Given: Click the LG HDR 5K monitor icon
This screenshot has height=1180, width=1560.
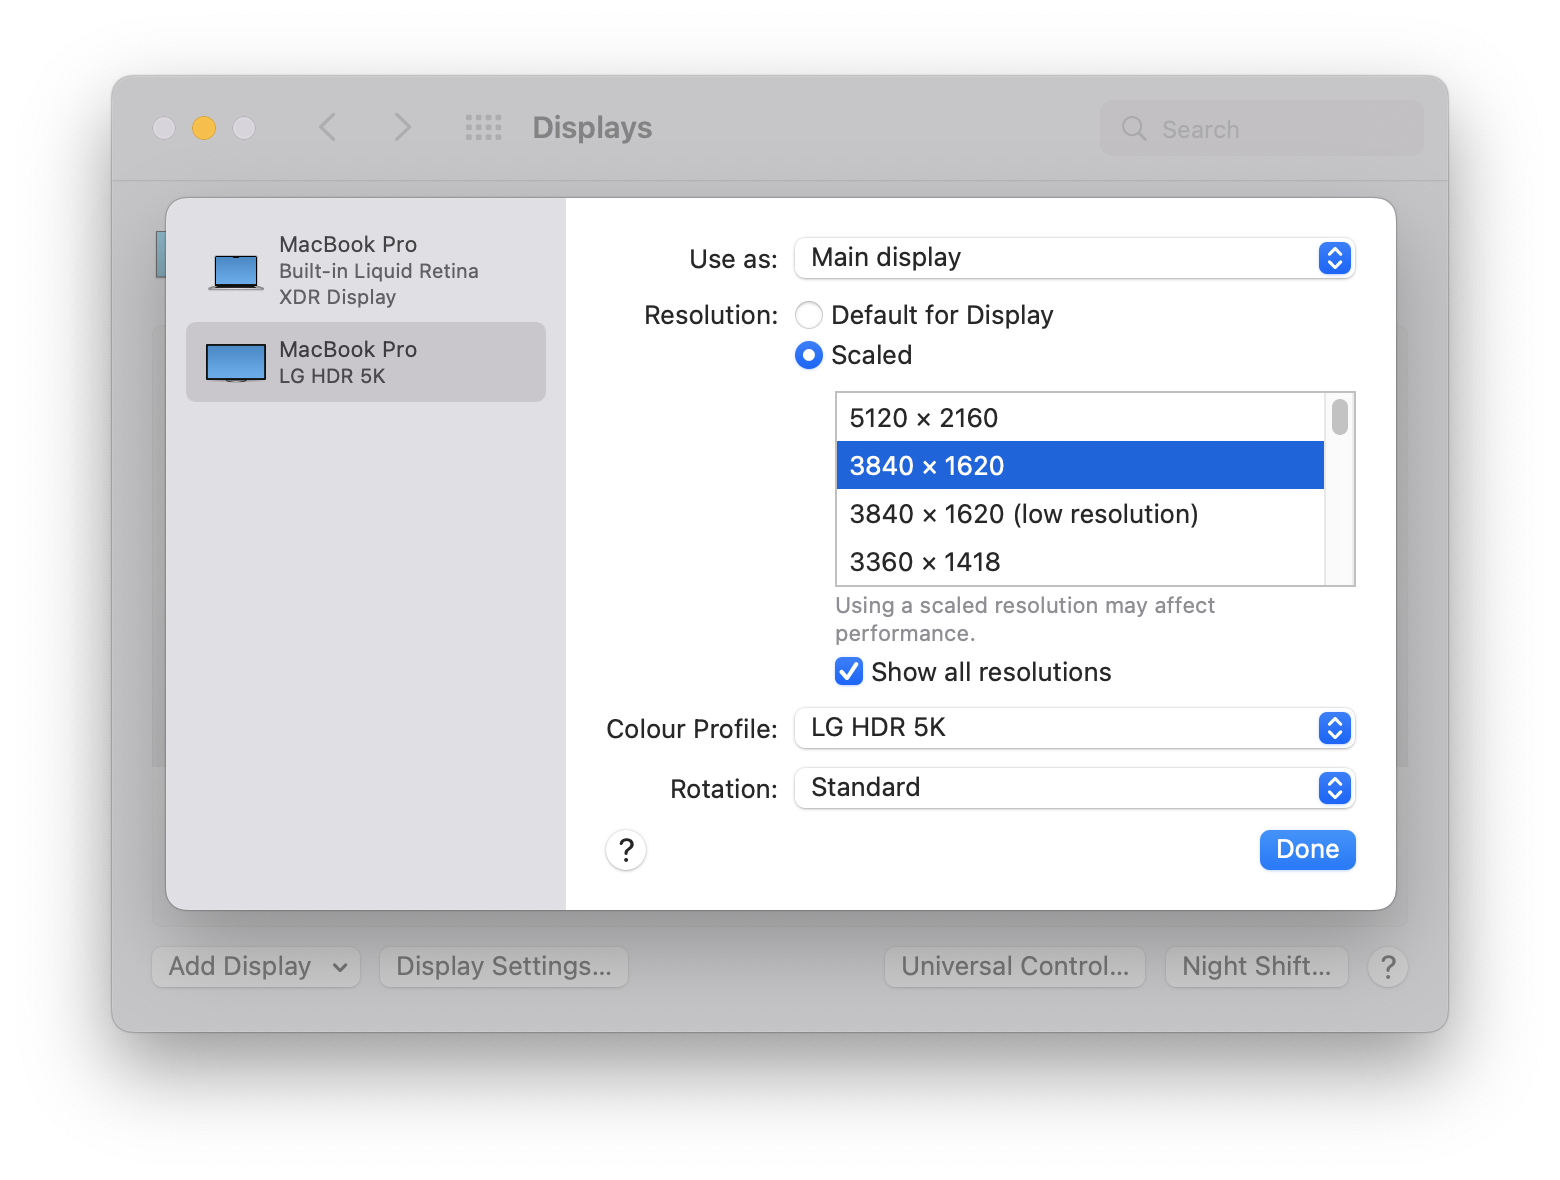Looking at the screenshot, I should [236, 362].
